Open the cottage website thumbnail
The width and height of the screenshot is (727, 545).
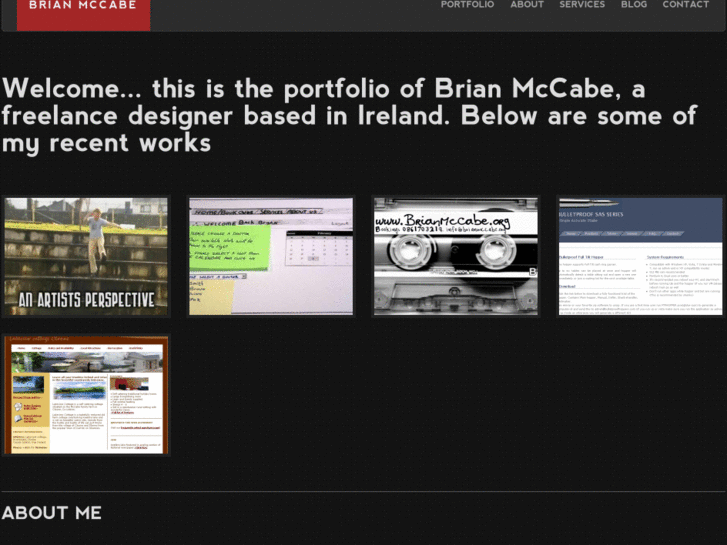[86, 395]
